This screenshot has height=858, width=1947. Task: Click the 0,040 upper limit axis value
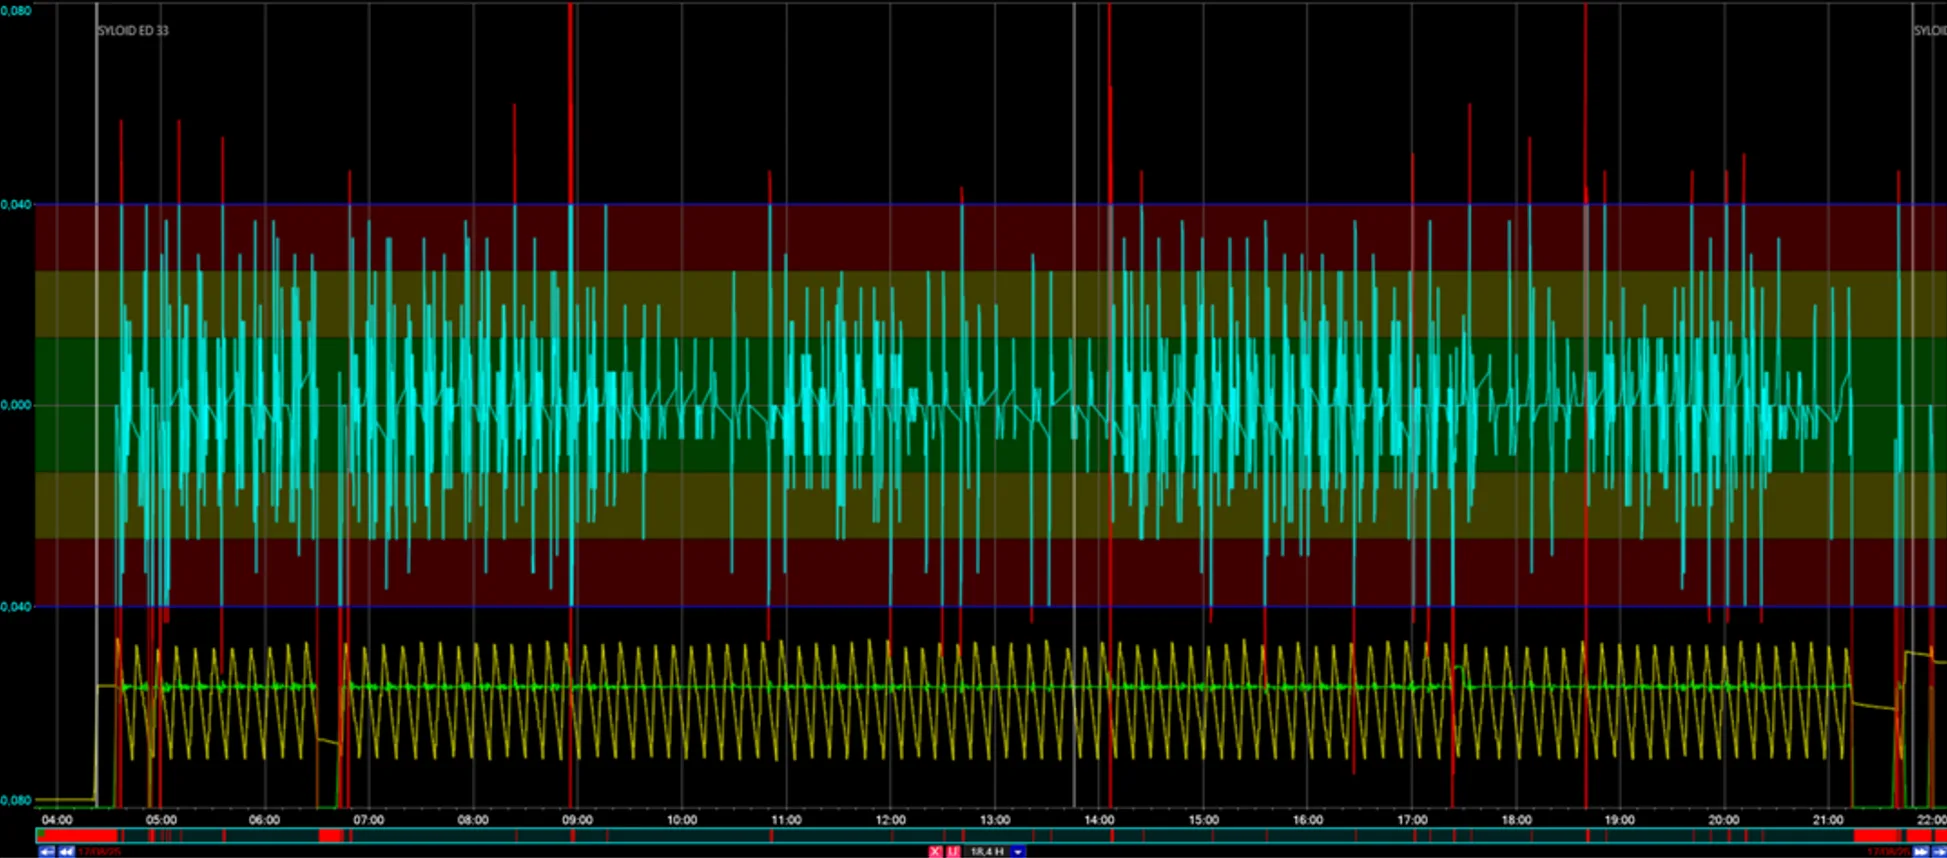tap(16, 205)
